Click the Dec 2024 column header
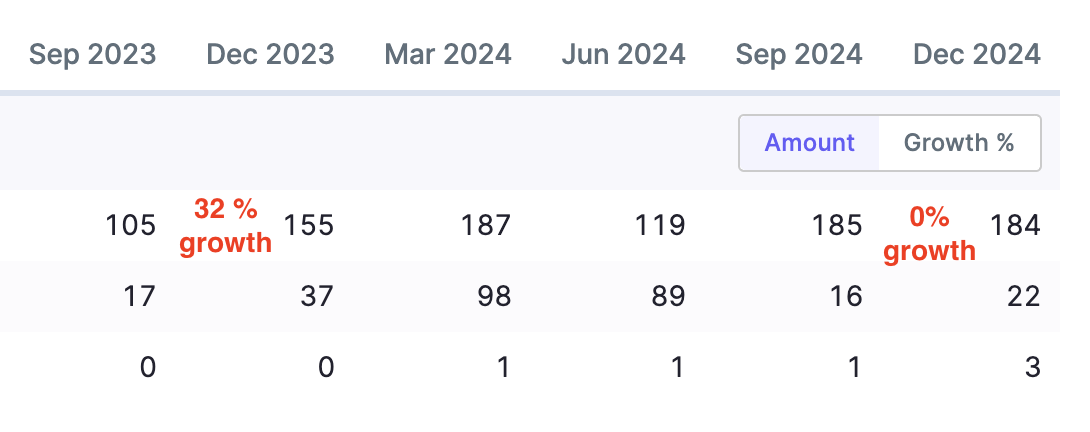The width and height of the screenshot is (1090, 432). coord(977,54)
